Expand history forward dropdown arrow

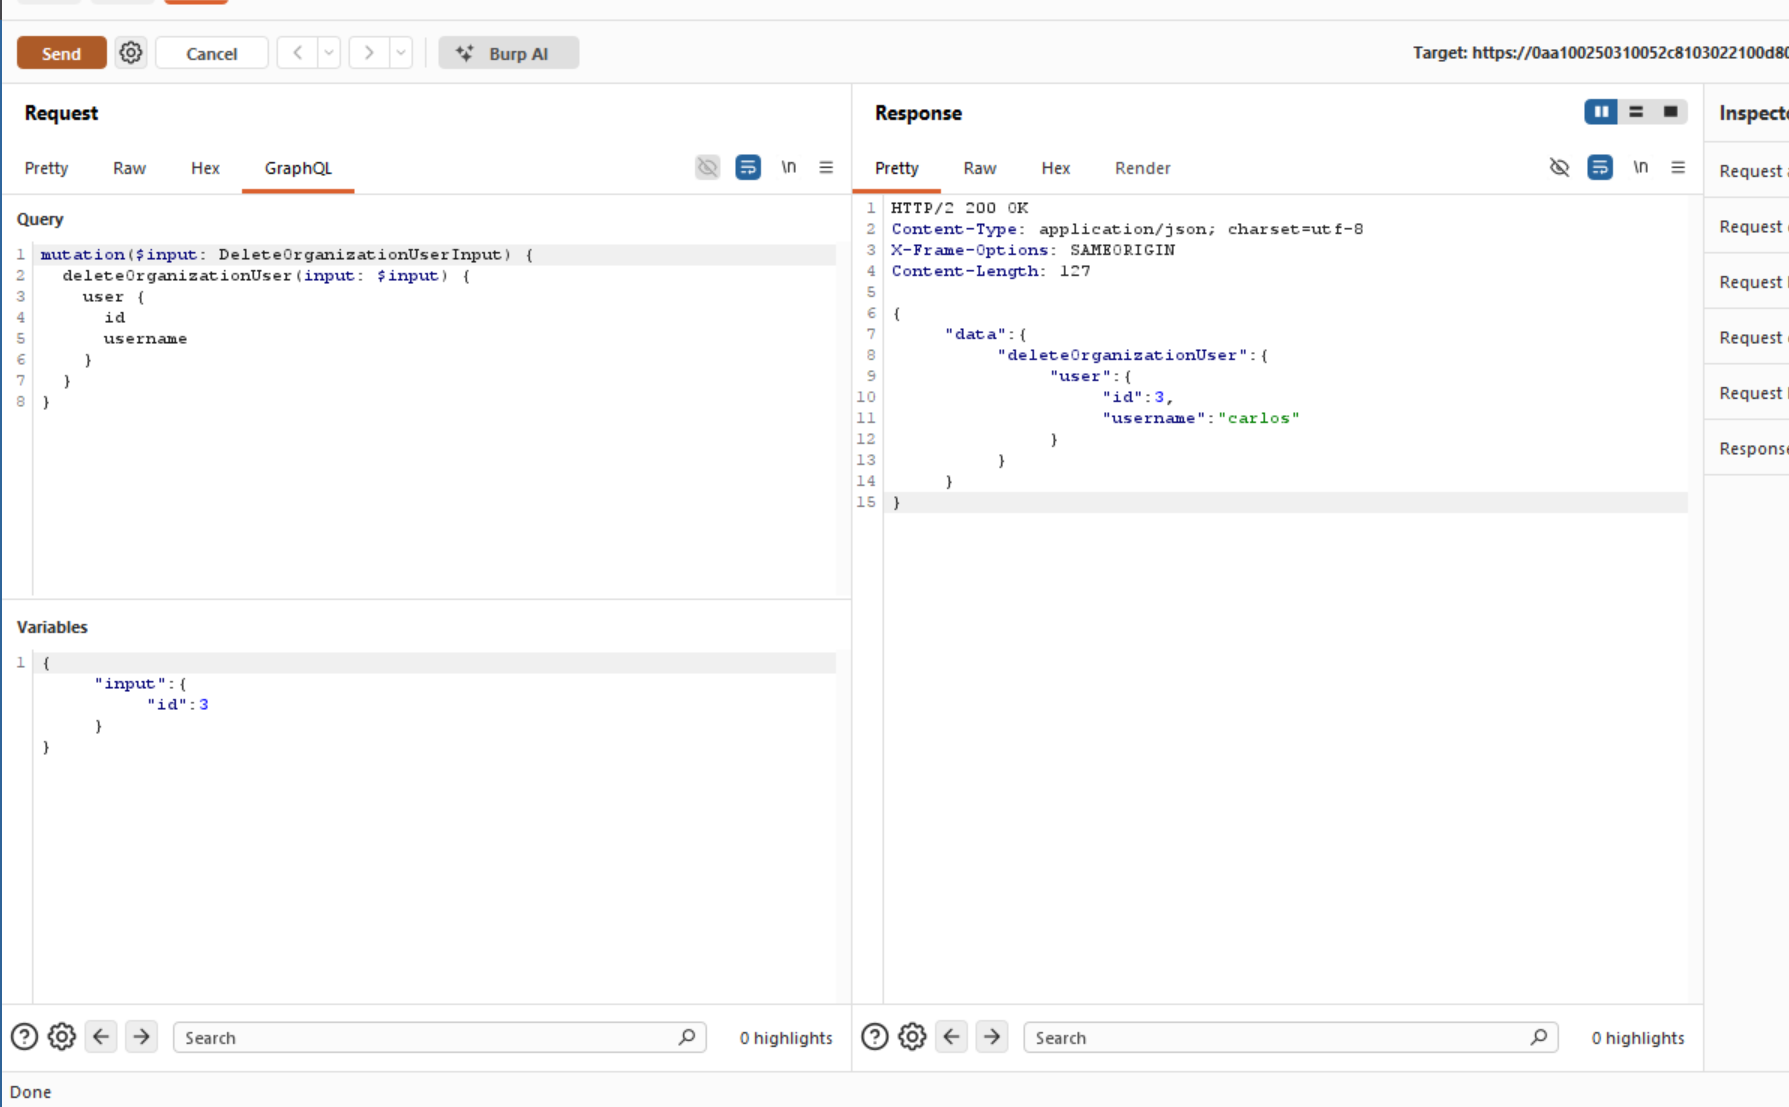click(x=401, y=53)
